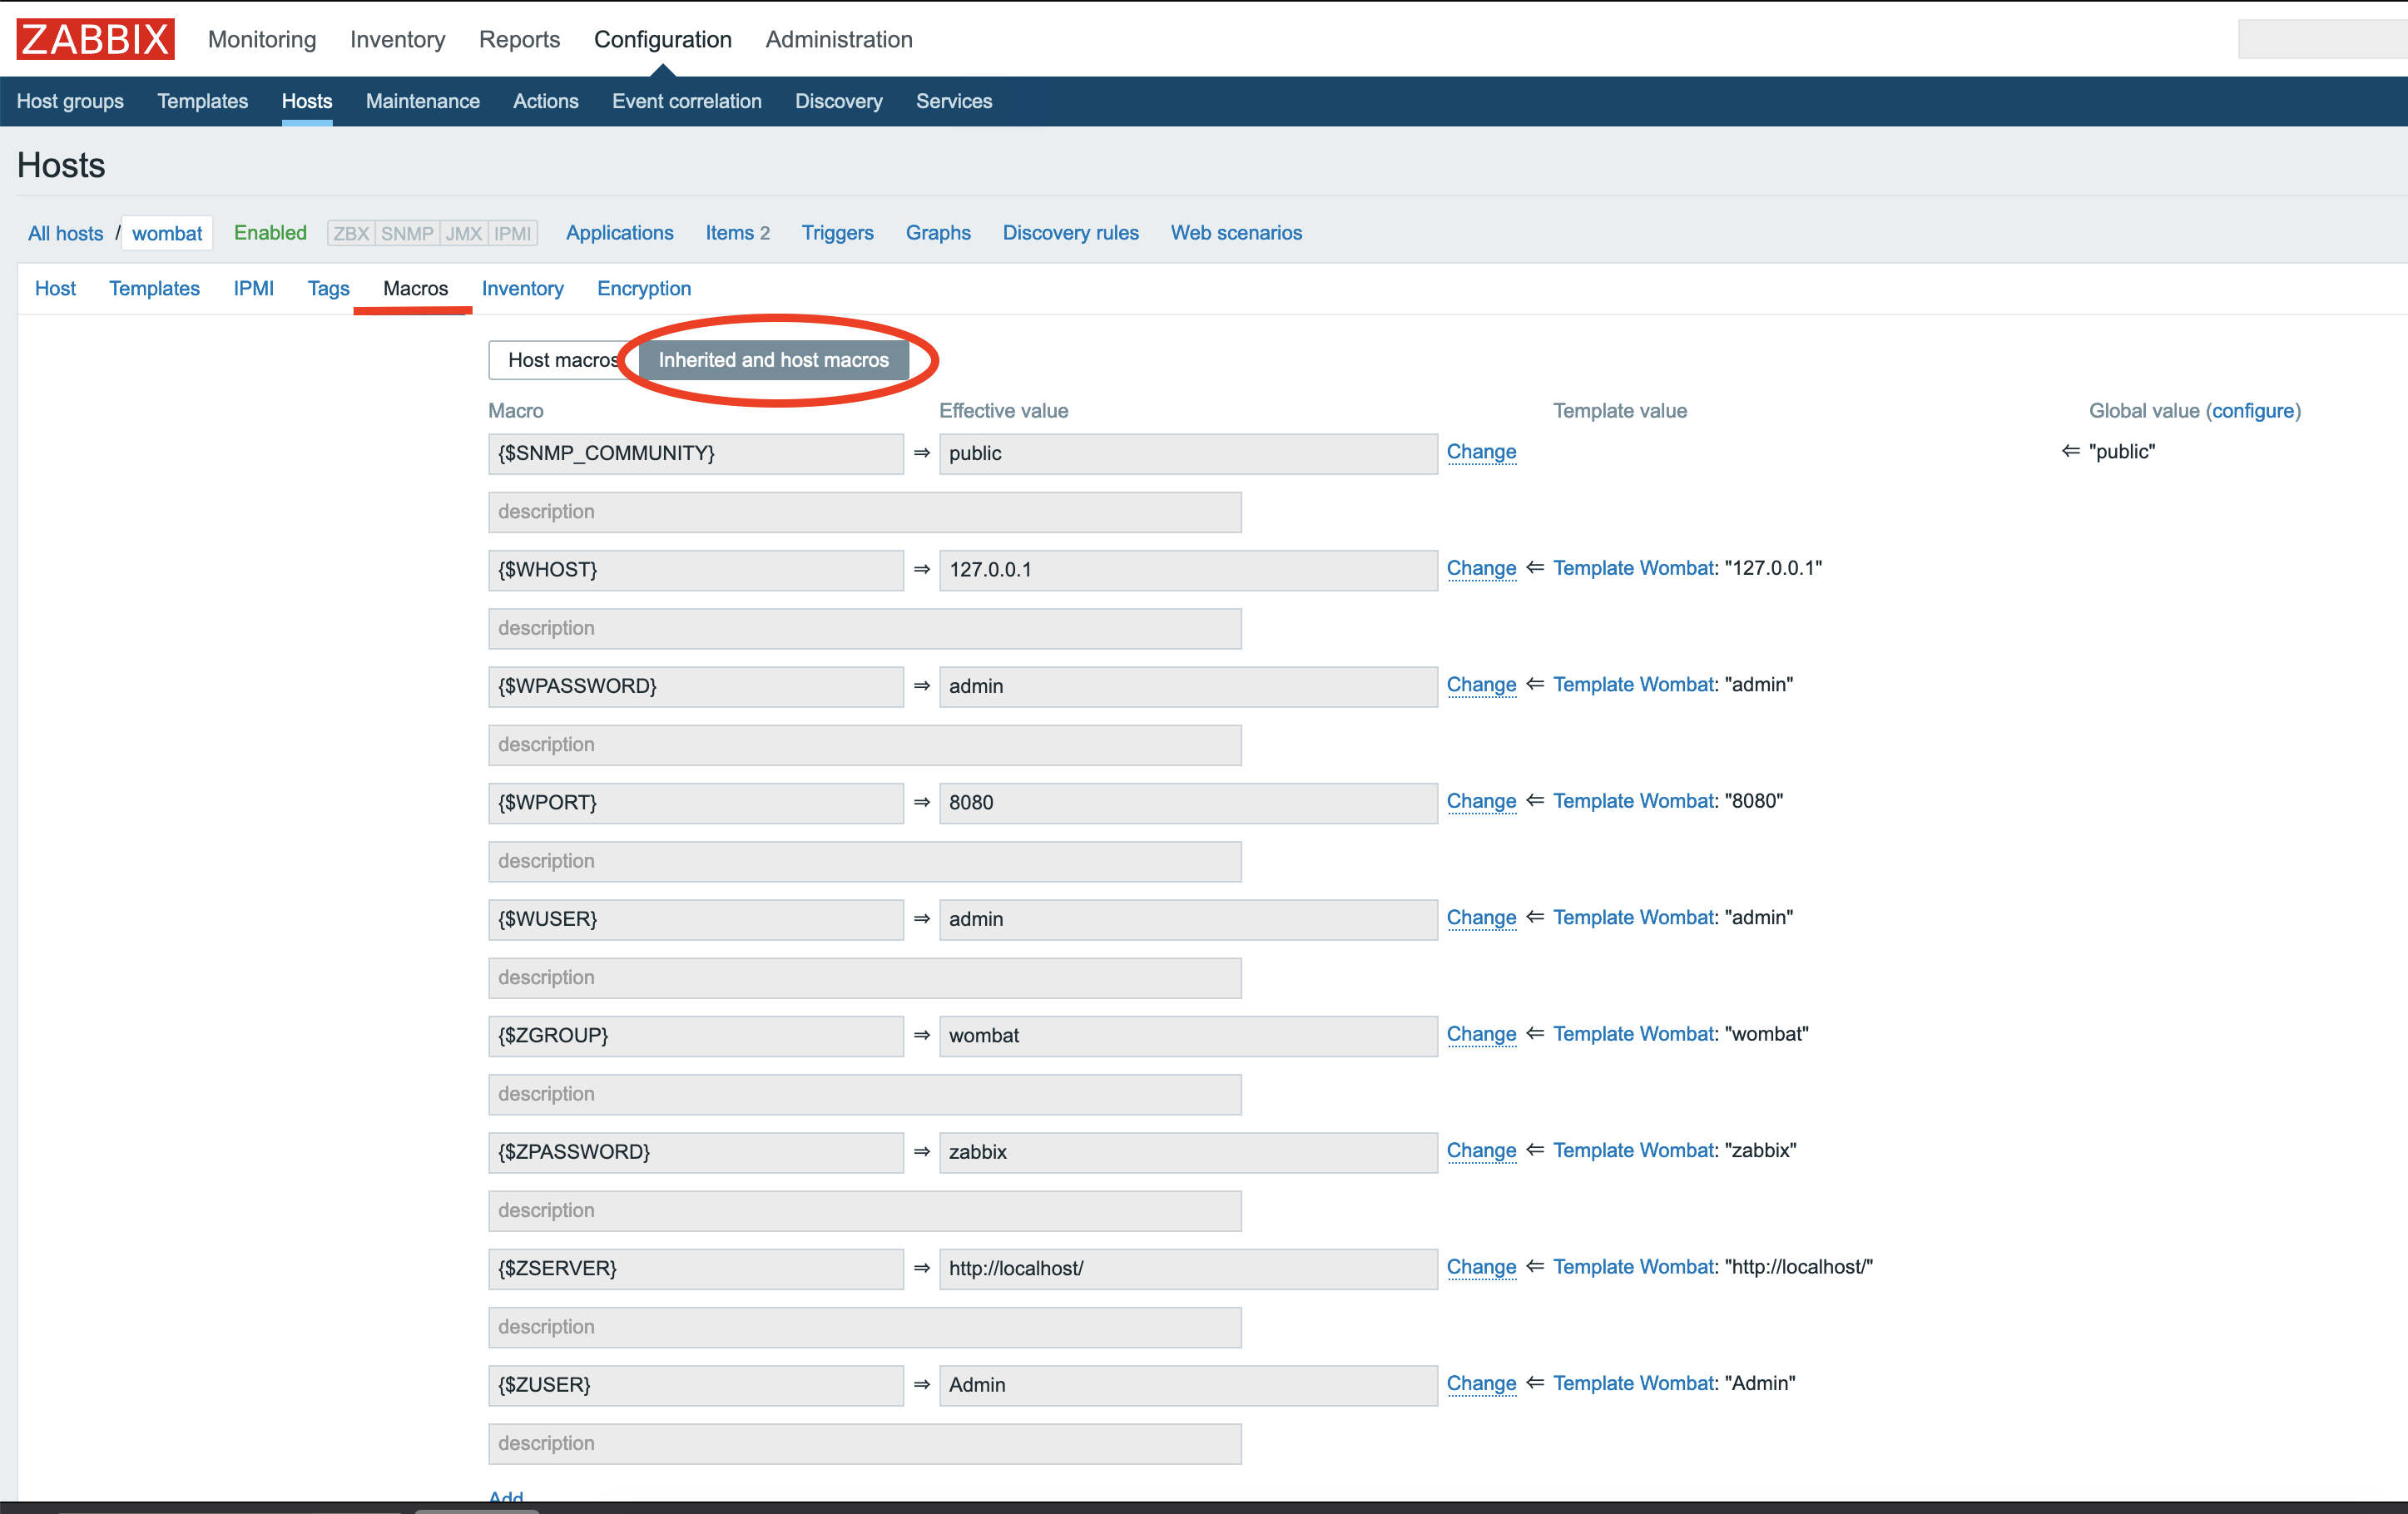The height and width of the screenshot is (1514, 2408).
Task: Open Template Wombat link beside "zabbix"
Action: tap(1634, 1151)
